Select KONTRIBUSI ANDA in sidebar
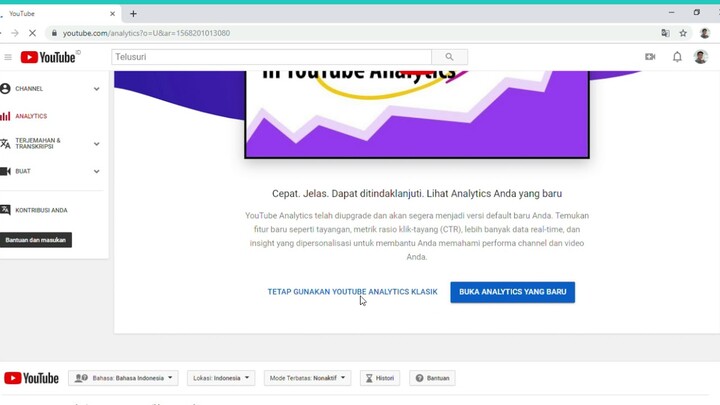The width and height of the screenshot is (720, 405). pos(41,210)
